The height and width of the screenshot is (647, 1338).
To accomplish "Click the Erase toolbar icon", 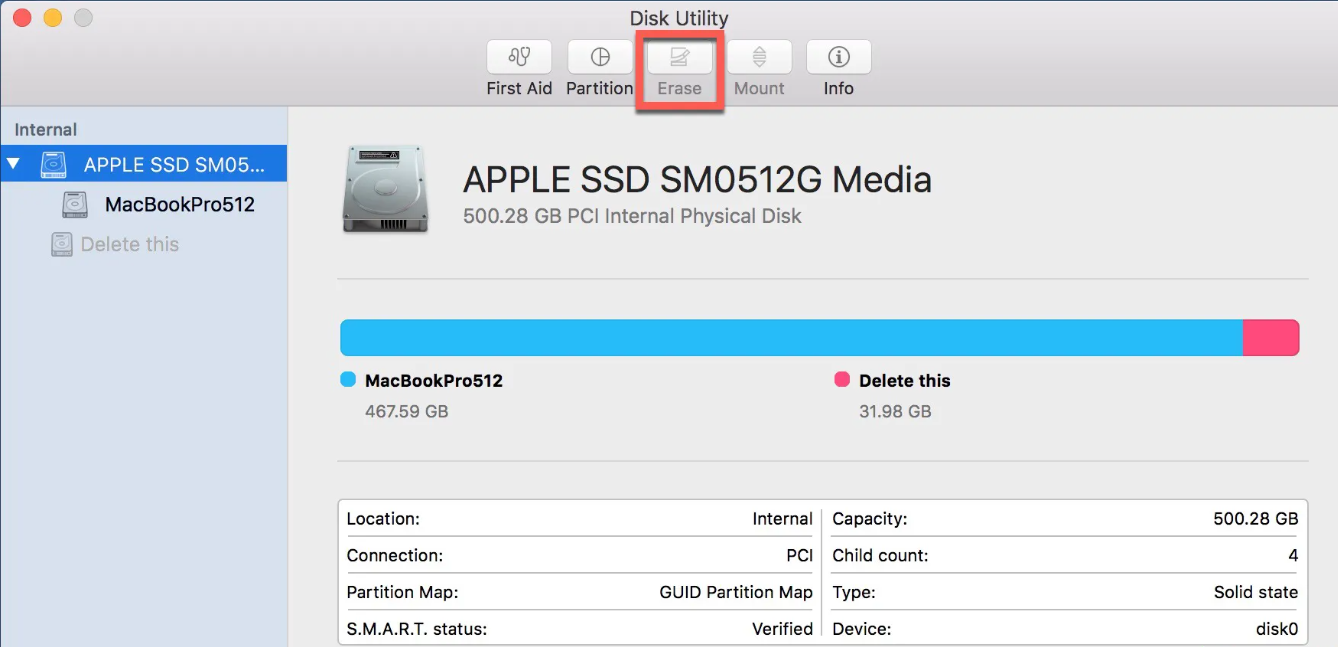I will click(x=680, y=57).
